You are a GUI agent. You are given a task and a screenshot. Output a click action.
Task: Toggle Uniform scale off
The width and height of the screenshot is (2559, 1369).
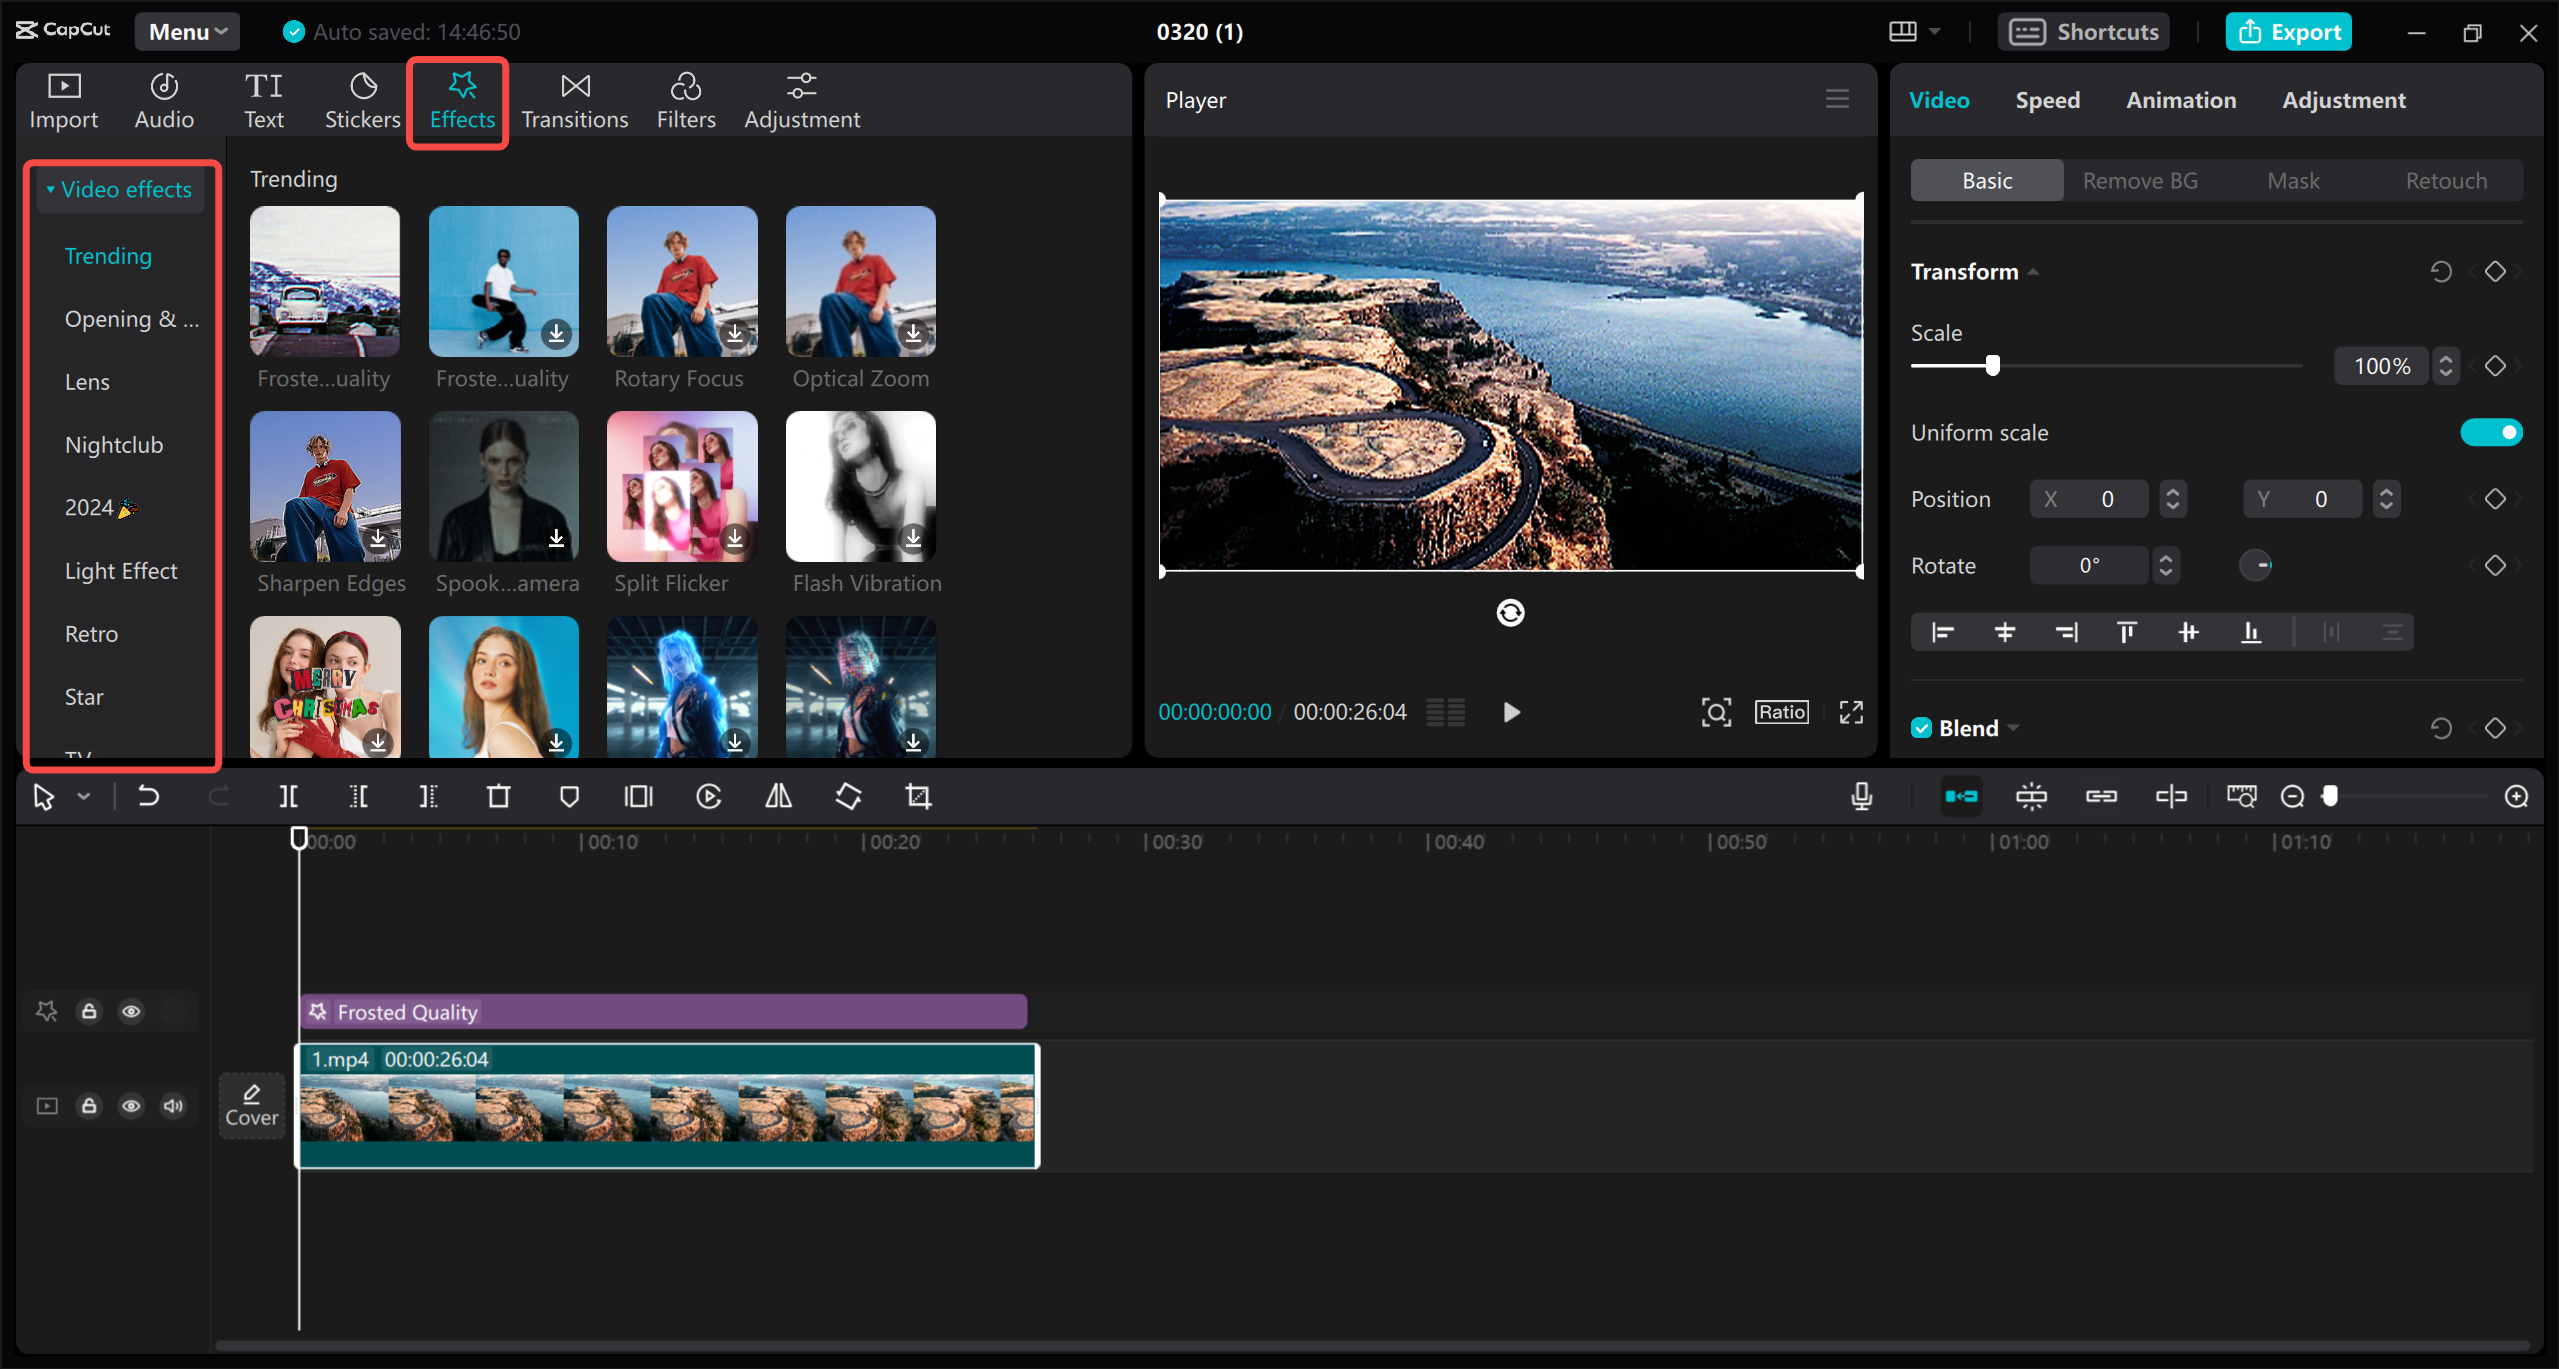(x=2489, y=432)
